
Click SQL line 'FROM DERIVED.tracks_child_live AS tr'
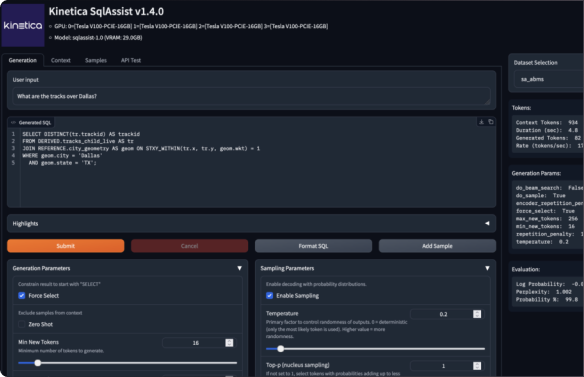click(78, 141)
